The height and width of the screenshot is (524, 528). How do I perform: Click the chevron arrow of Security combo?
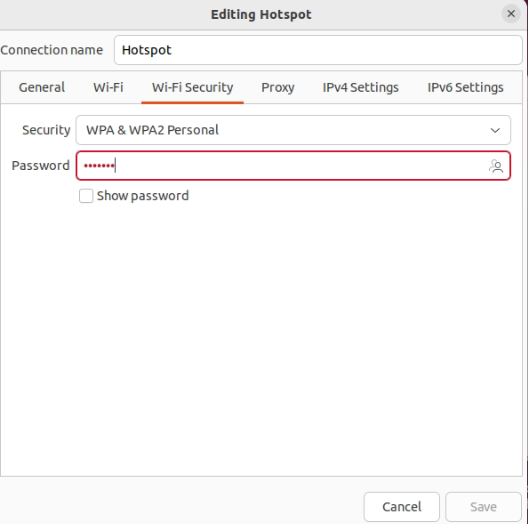tap(495, 130)
